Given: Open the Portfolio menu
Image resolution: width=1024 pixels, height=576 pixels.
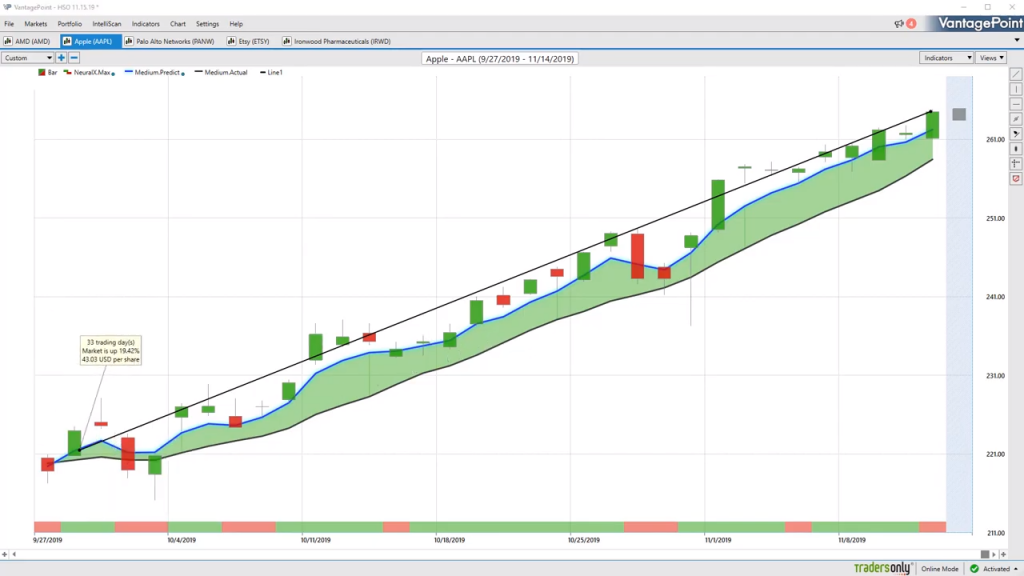Looking at the screenshot, I should pyautogui.click(x=70, y=24).
